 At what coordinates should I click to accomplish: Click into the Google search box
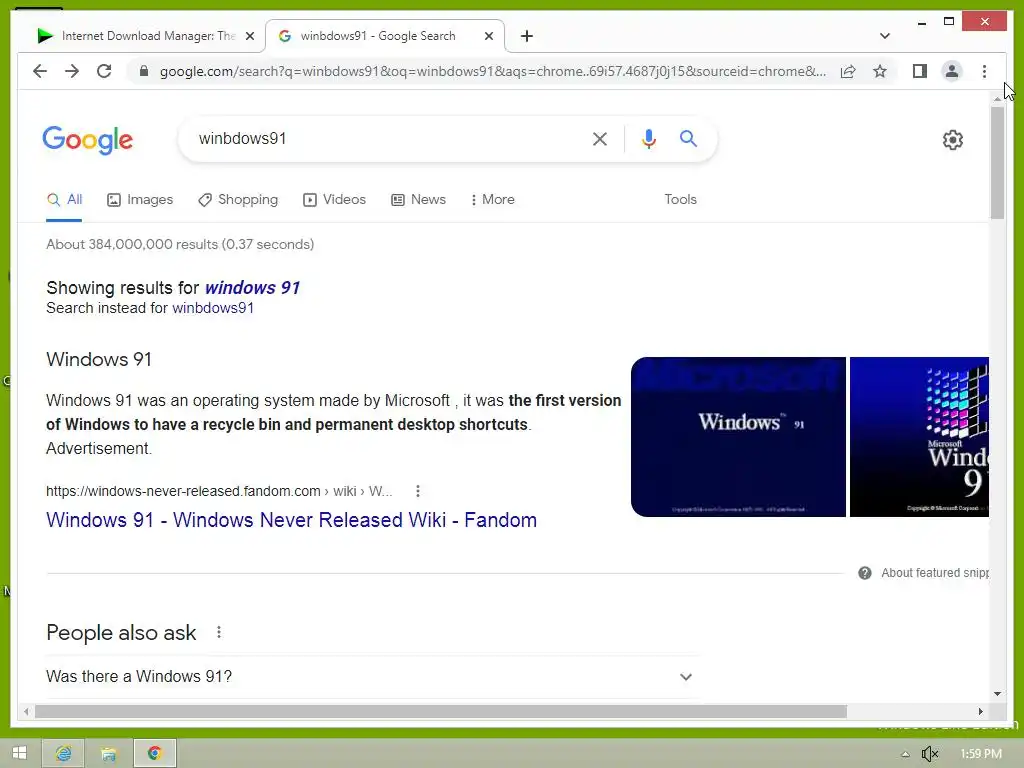click(385, 138)
